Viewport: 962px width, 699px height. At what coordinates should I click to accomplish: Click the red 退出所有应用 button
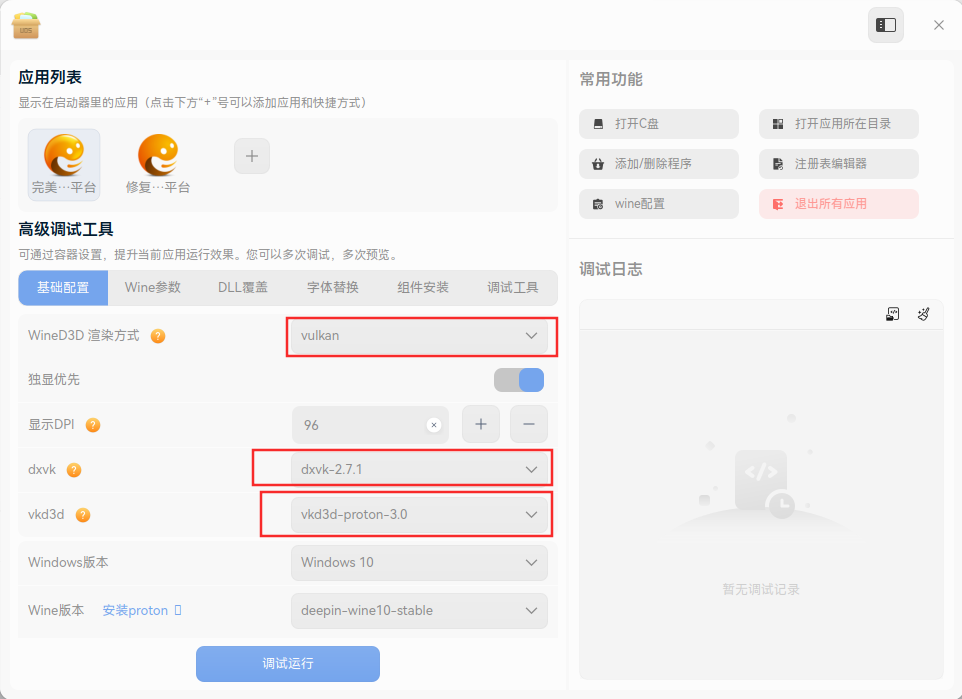coord(839,204)
